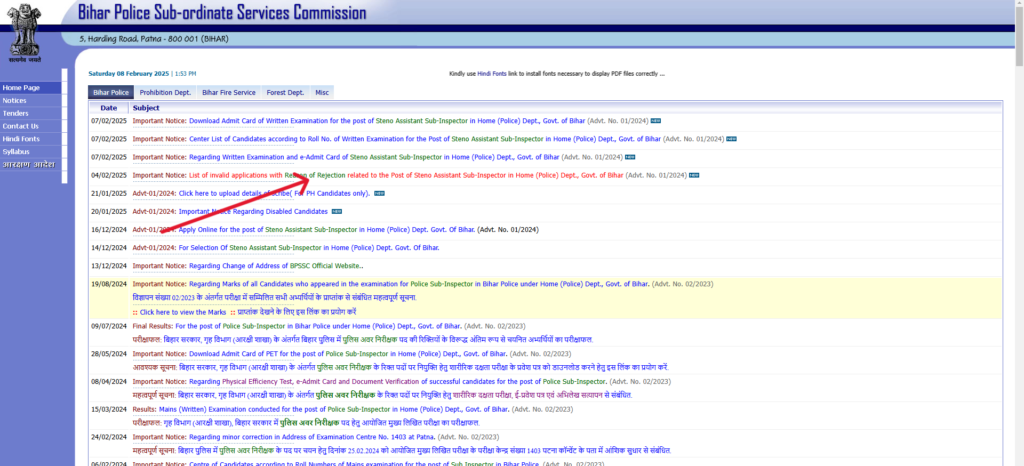Screen dimensions: 1024x466
Task: Click Saturday 08 February 2025 date text
Action: point(129,74)
